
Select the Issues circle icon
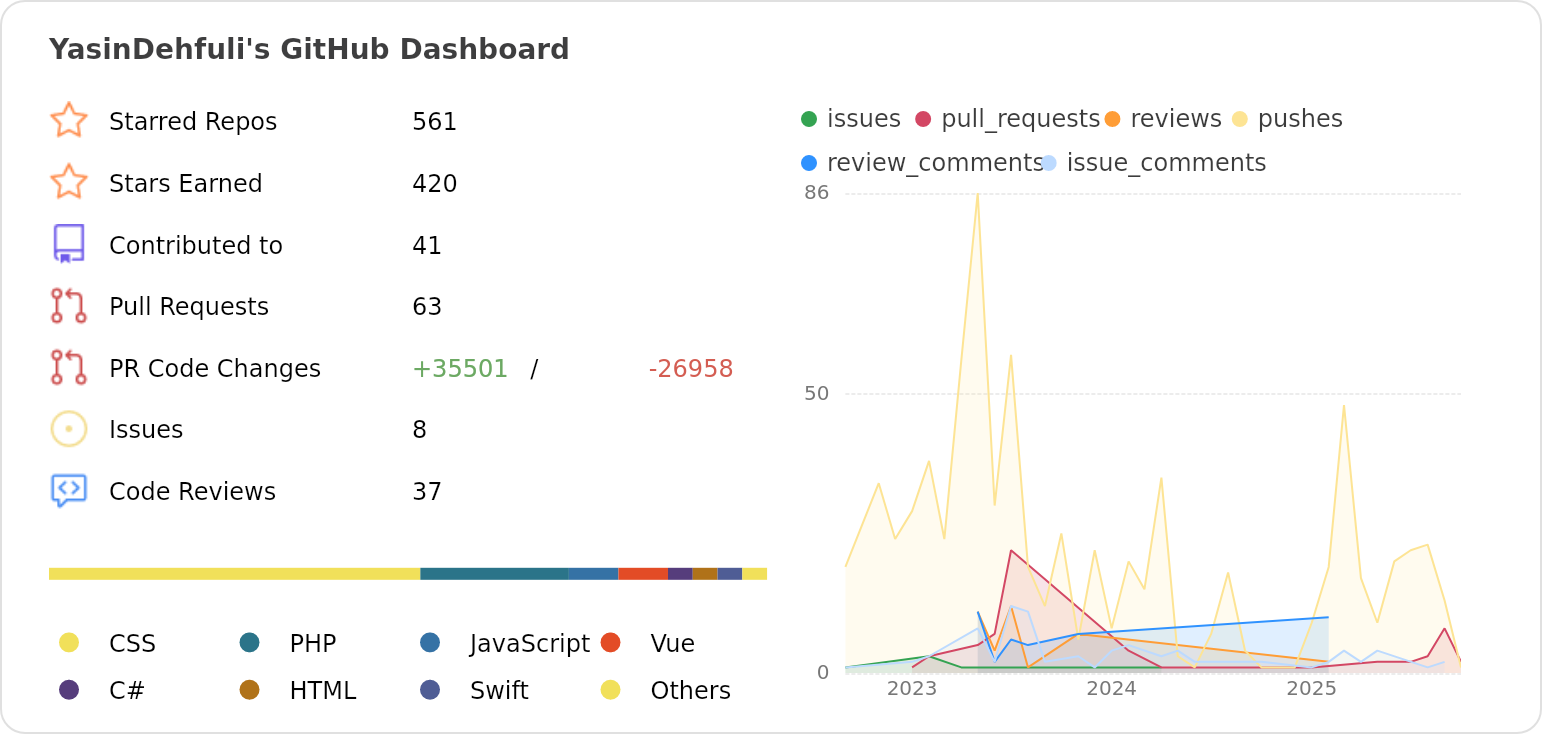tap(68, 429)
